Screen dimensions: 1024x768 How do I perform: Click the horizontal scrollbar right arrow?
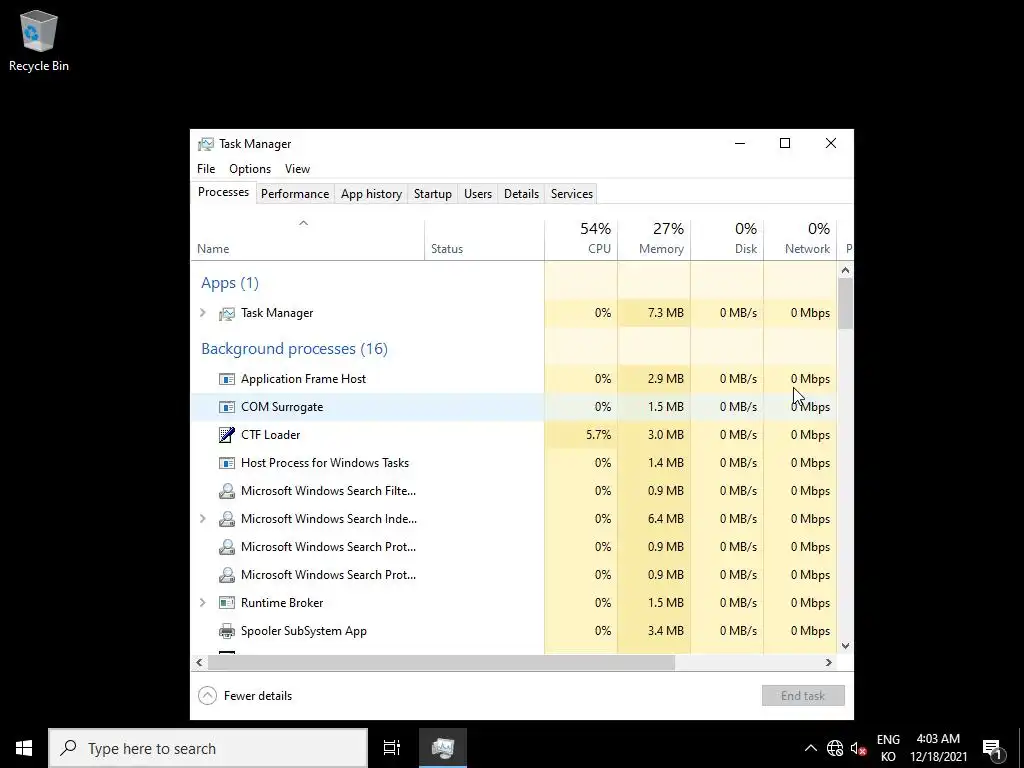click(829, 663)
